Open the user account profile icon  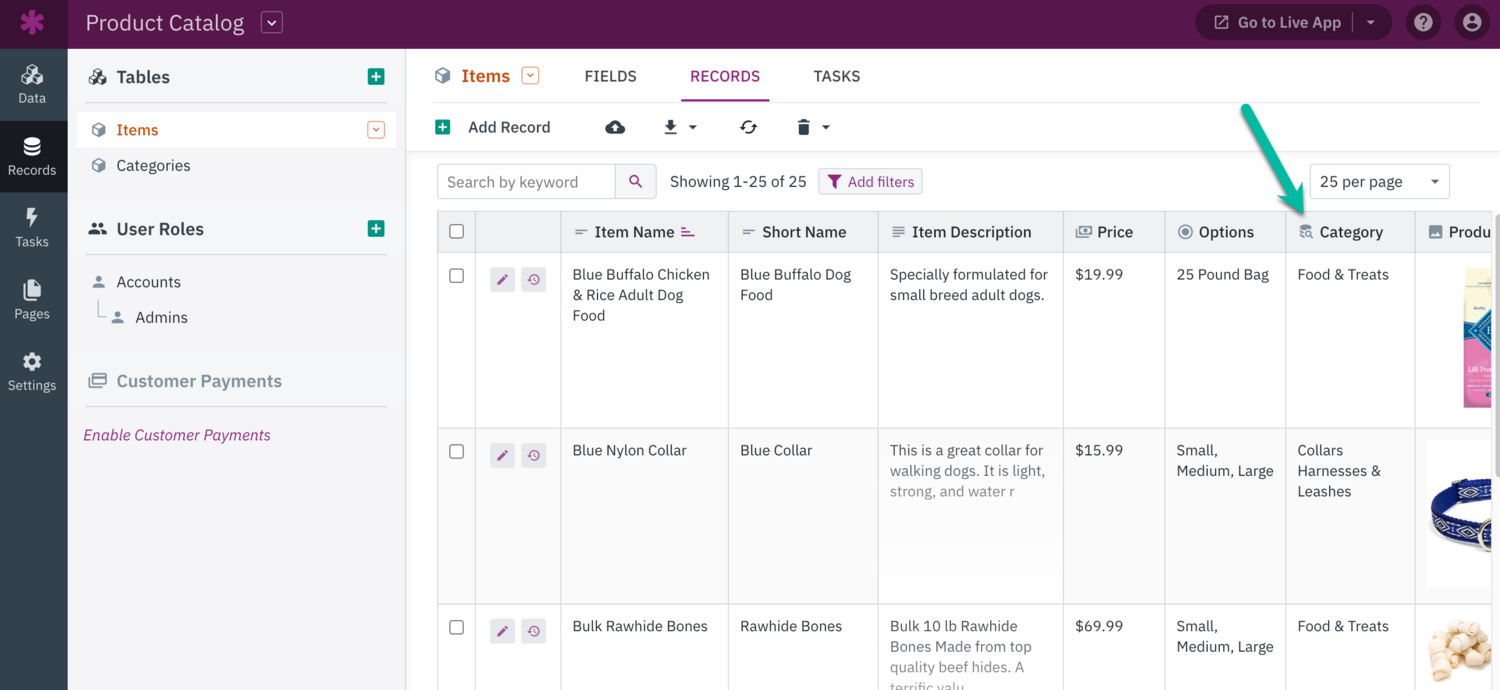(x=1471, y=22)
